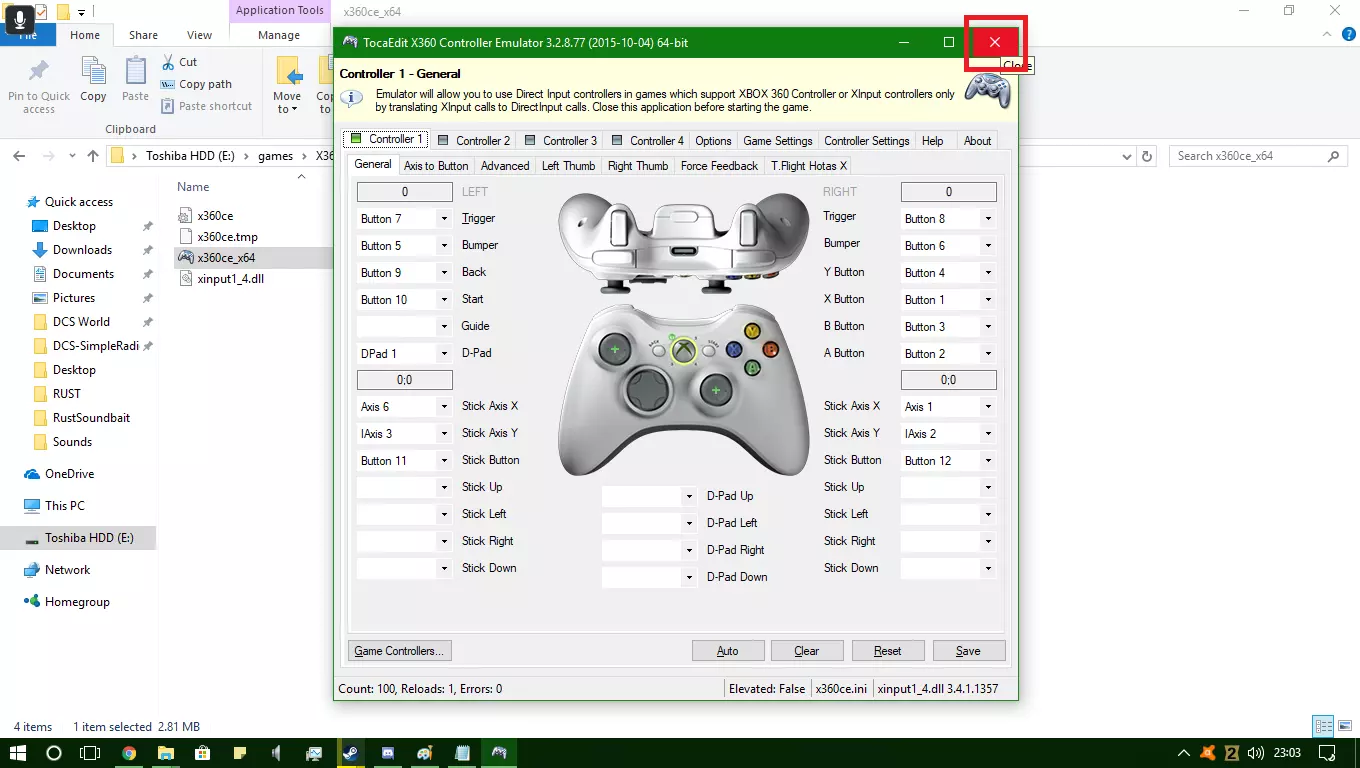Select the x360ce.tmp file
Viewport: 1360px width, 768px height.
[228, 237]
